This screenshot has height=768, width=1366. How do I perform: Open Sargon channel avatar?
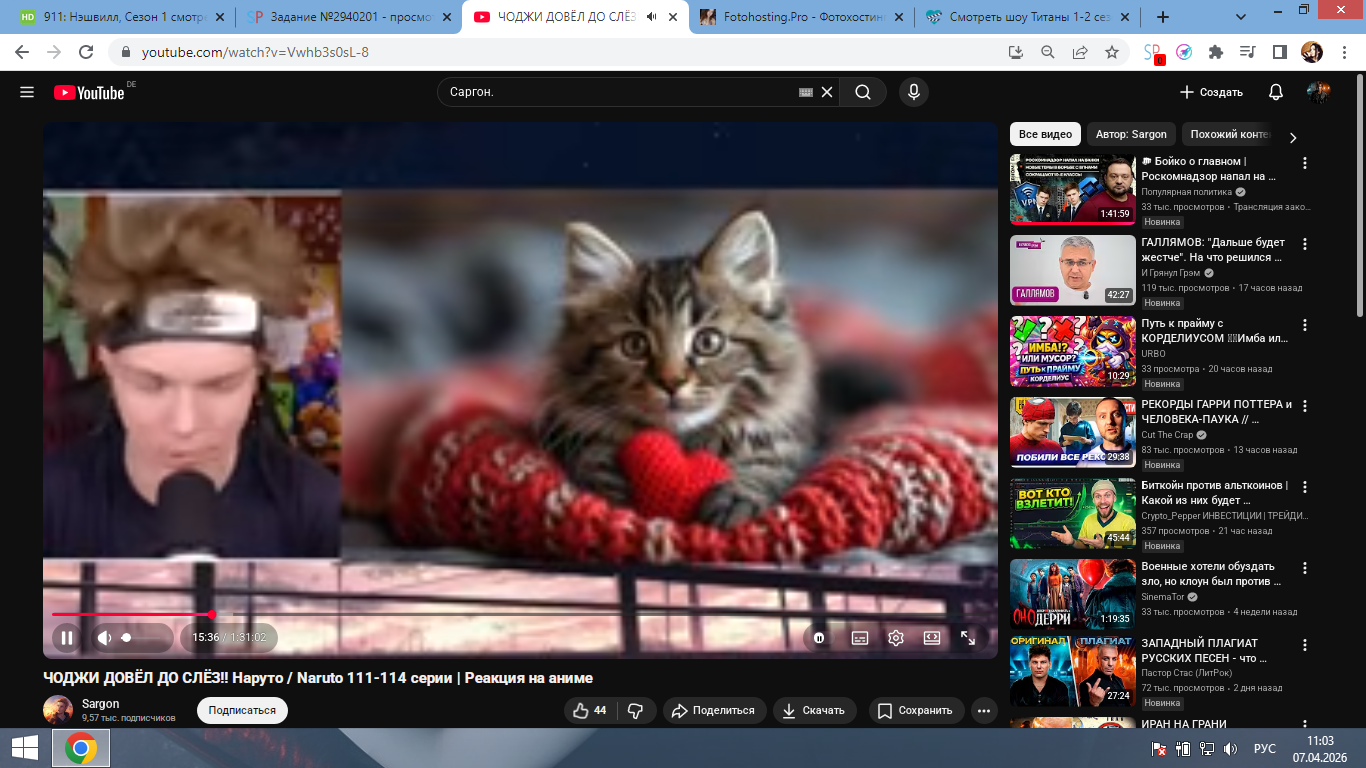point(58,710)
